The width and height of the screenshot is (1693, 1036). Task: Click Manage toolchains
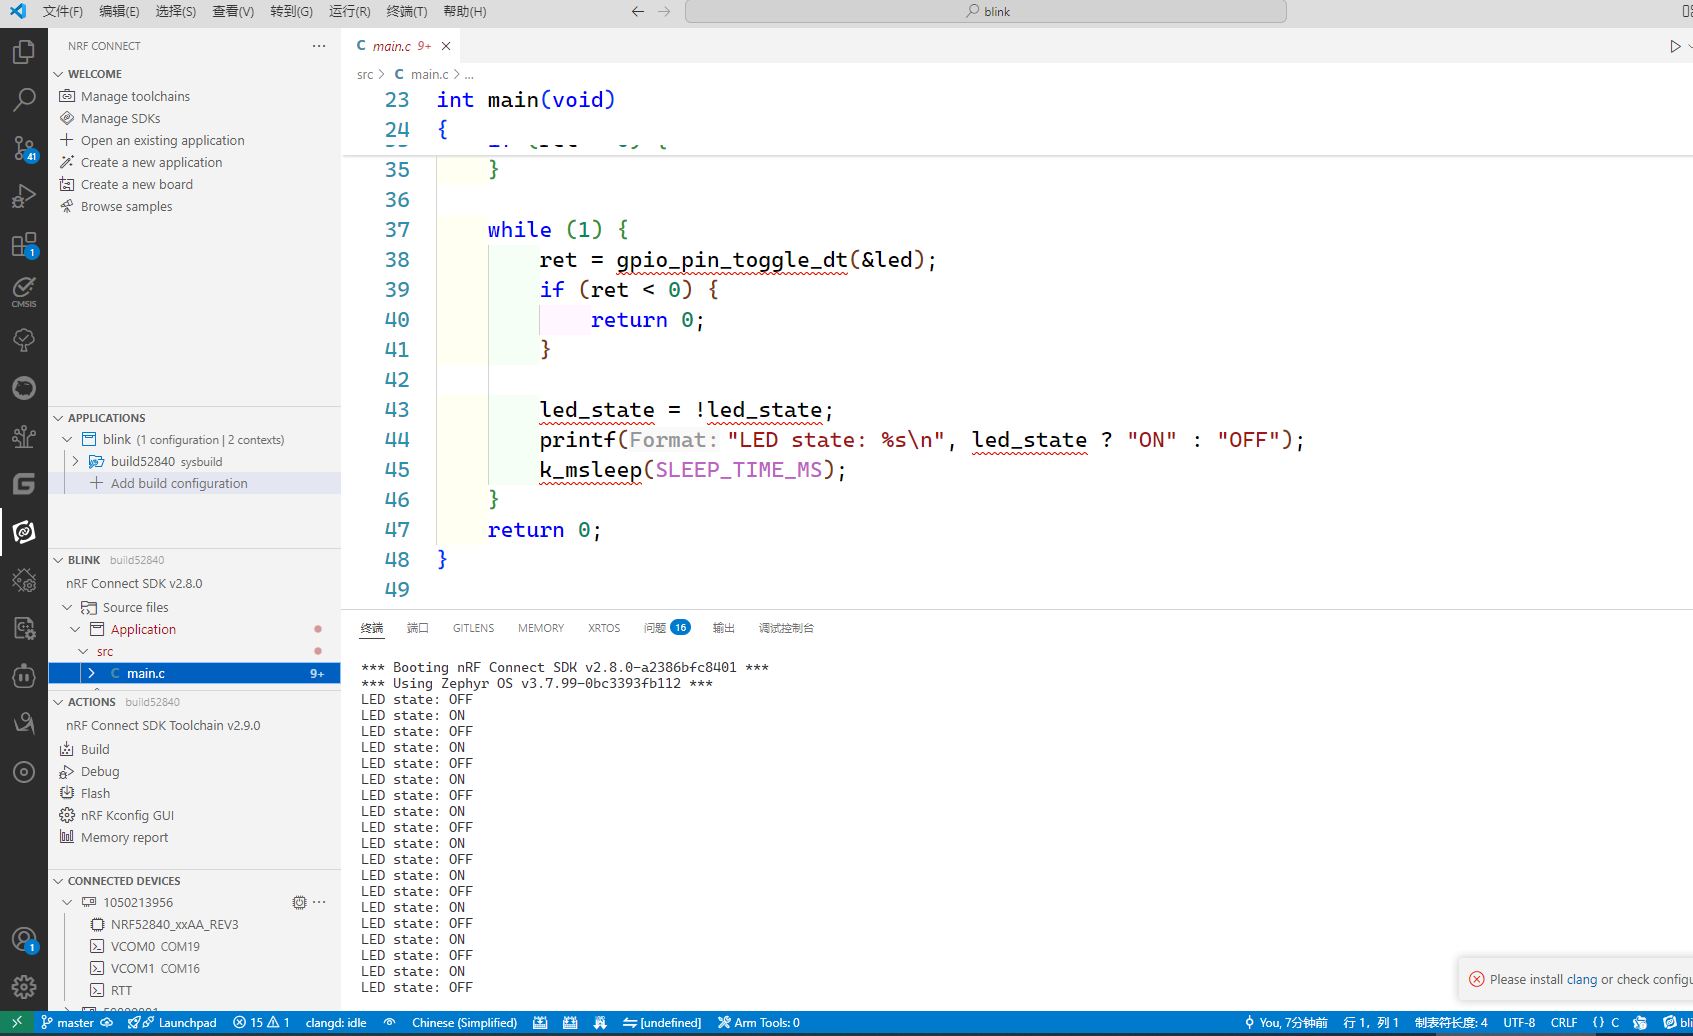click(x=135, y=97)
